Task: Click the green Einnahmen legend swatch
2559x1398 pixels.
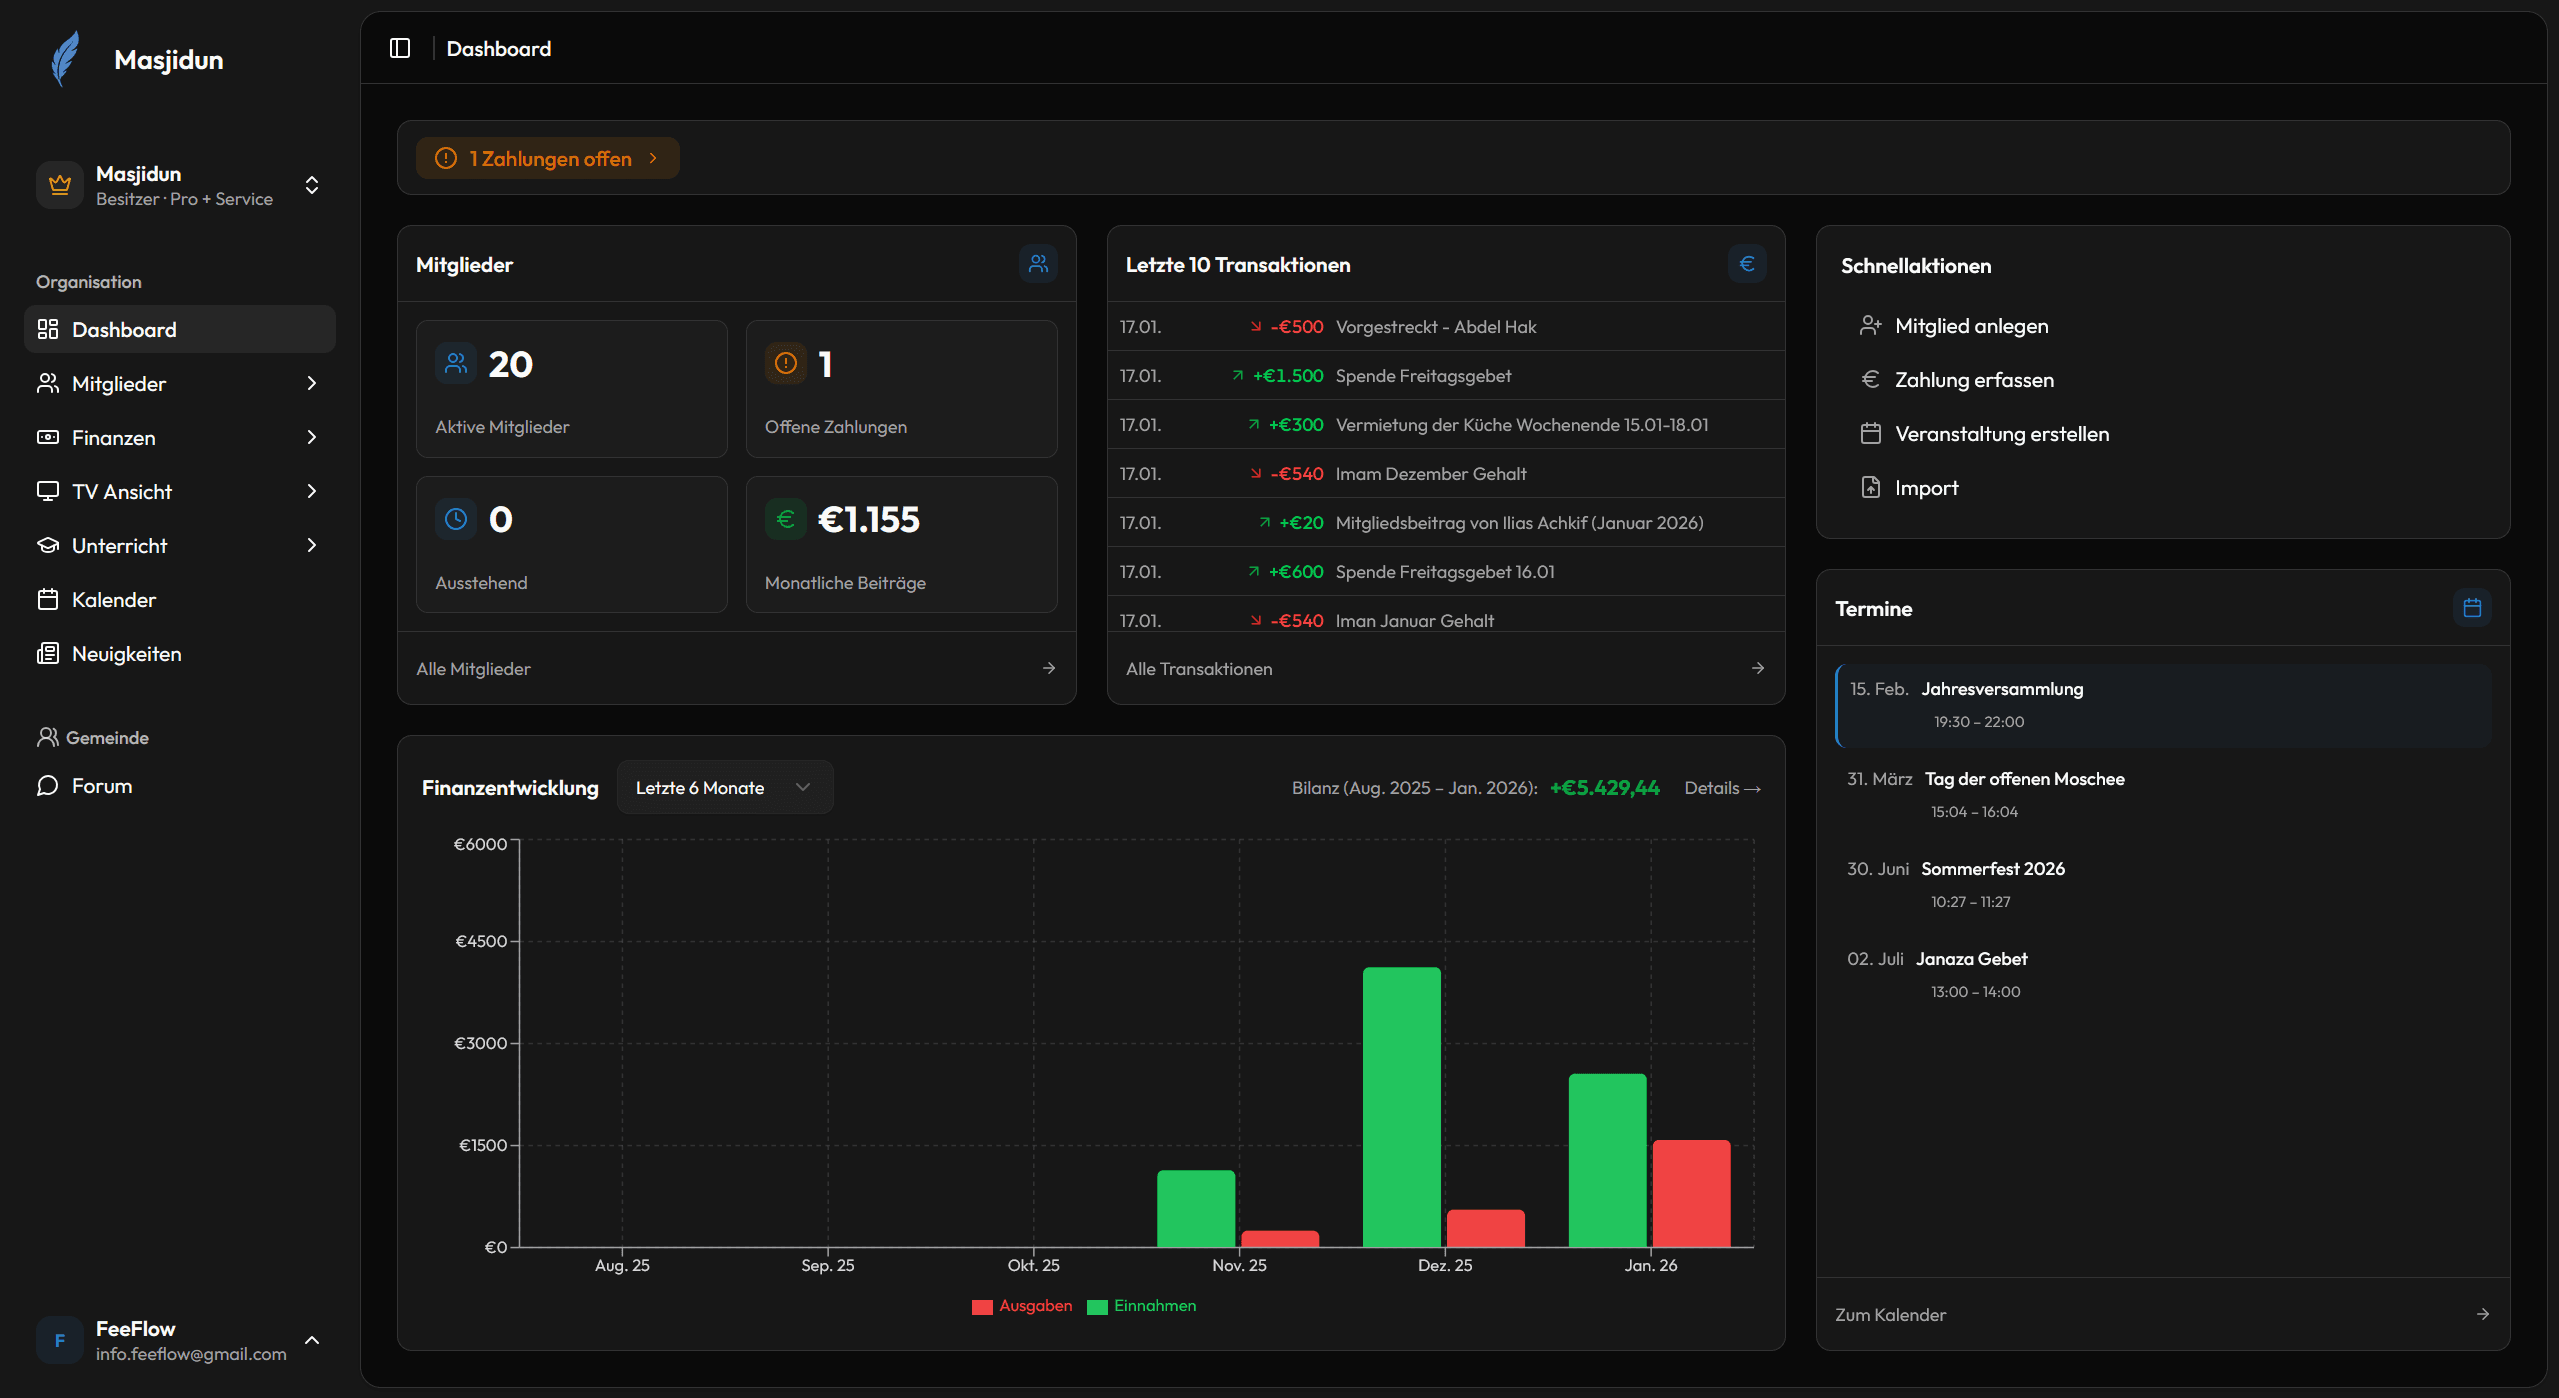Action: [1097, 1306]
